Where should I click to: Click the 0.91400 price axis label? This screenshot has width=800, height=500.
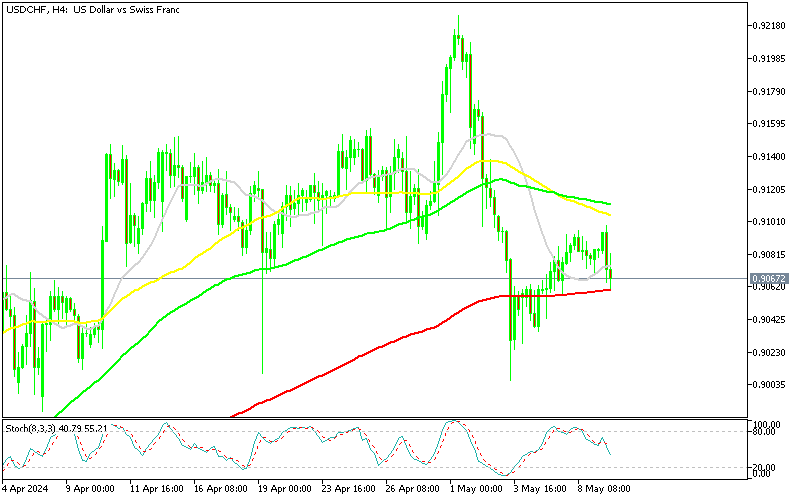770,157
